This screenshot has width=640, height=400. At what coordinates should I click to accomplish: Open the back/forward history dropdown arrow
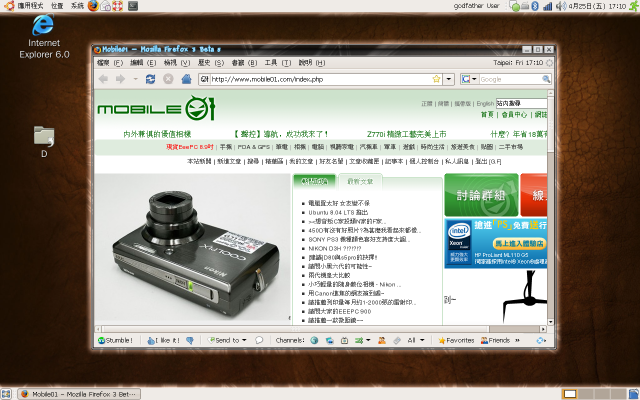[x=135, y=79]
